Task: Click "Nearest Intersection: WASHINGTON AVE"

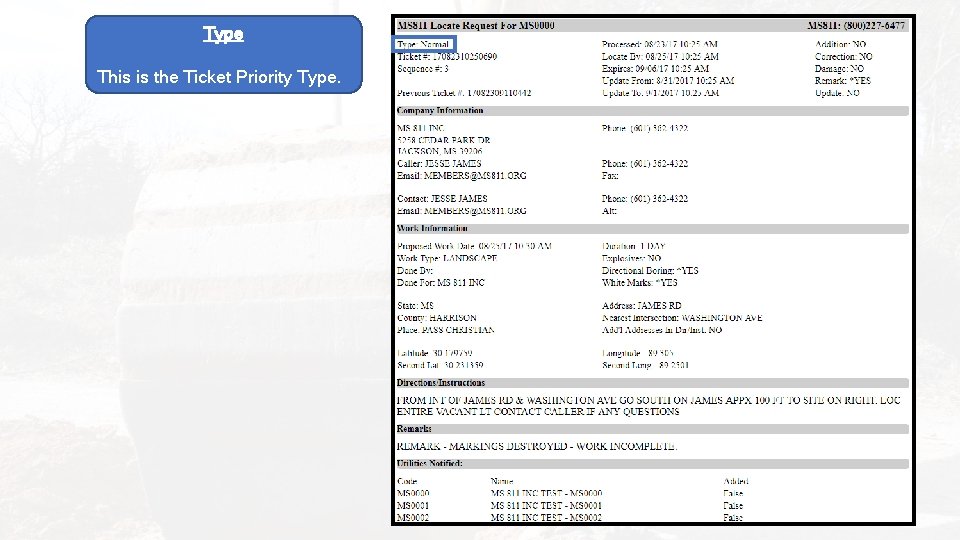Action: (682, 318)
